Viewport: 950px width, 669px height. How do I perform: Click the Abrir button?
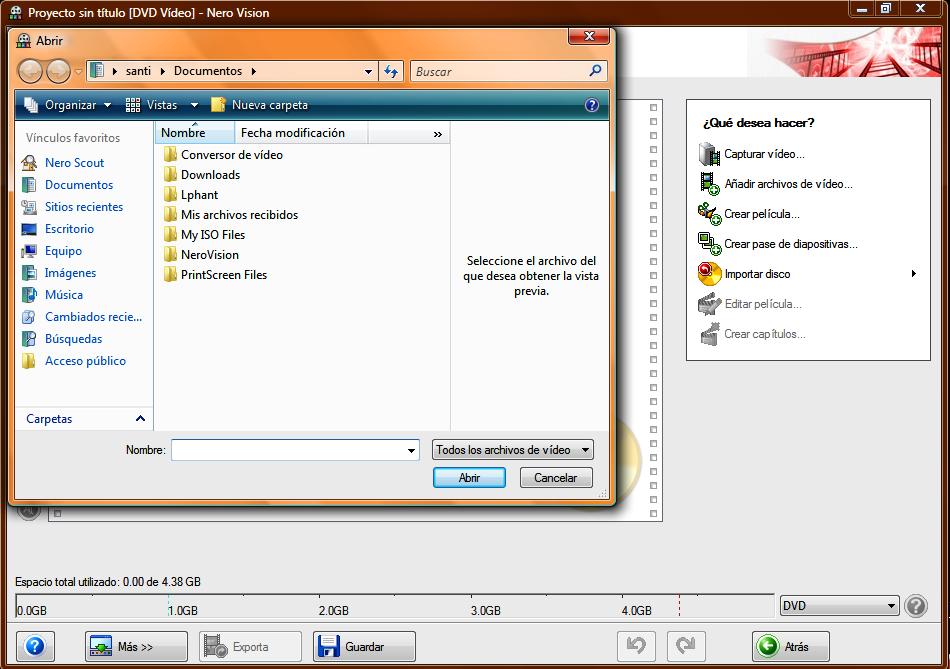[470, 478]
